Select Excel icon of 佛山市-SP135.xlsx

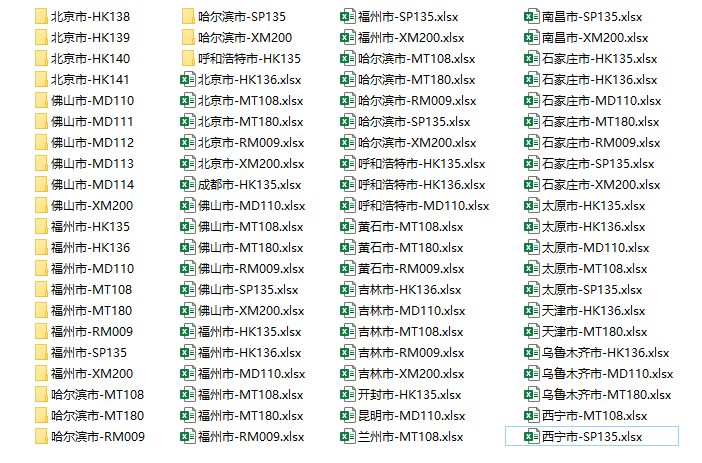(188, 290)
